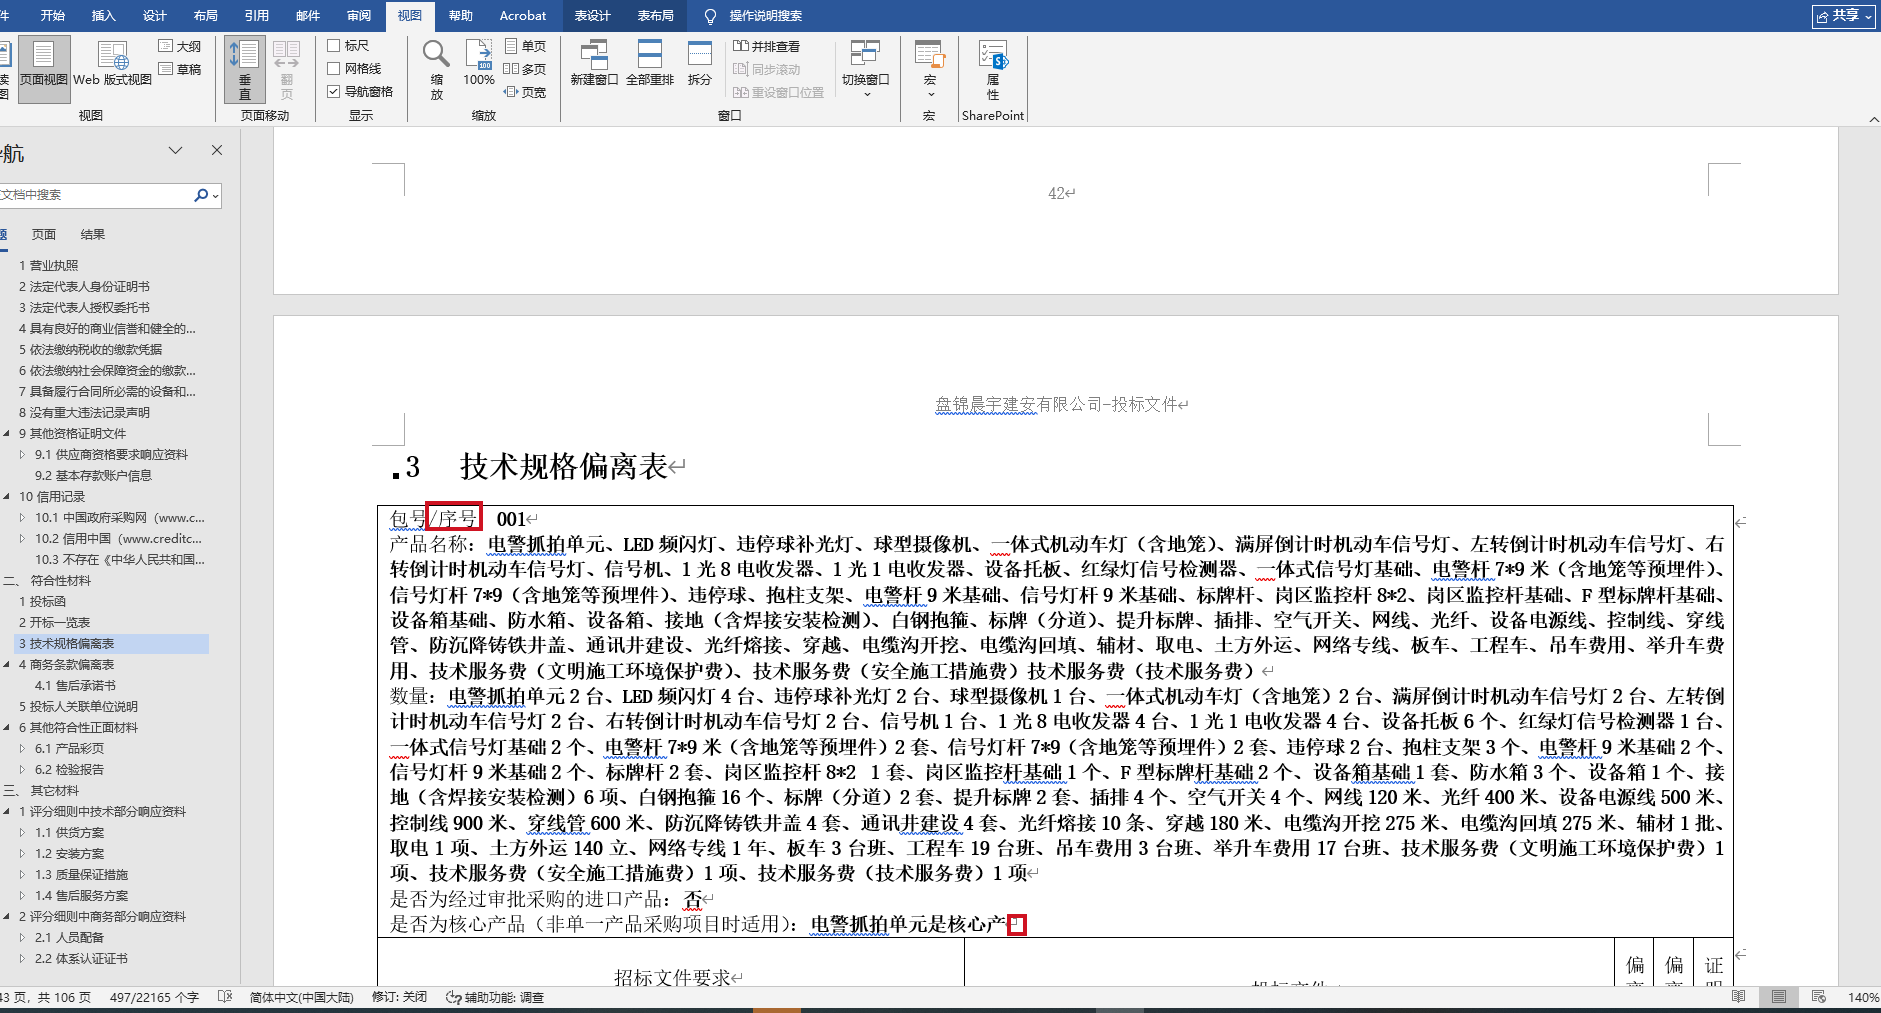Jump to heading 1 营业执照
Viewport: 1881px width, 1013px height.
pyautogui.click(x=49, y=266)
